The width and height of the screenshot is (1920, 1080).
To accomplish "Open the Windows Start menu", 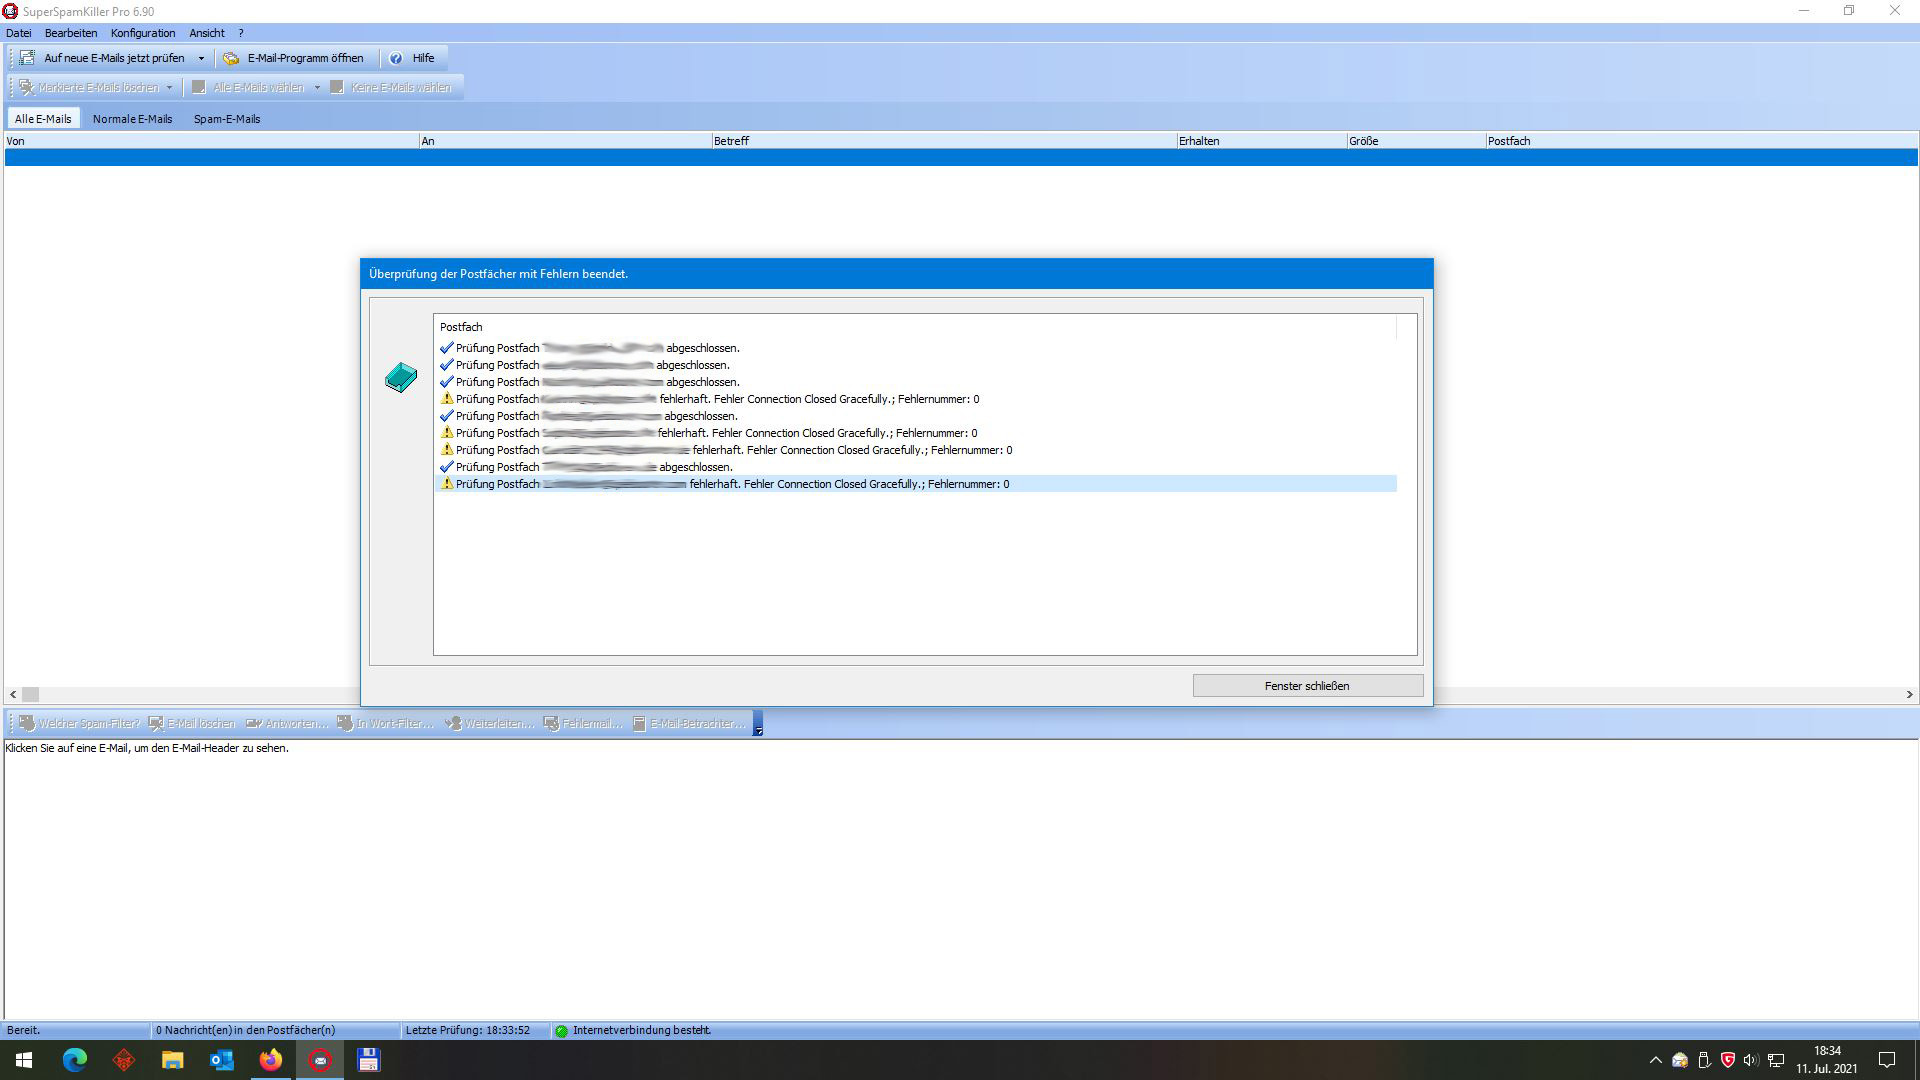I will click(24, 1060).
